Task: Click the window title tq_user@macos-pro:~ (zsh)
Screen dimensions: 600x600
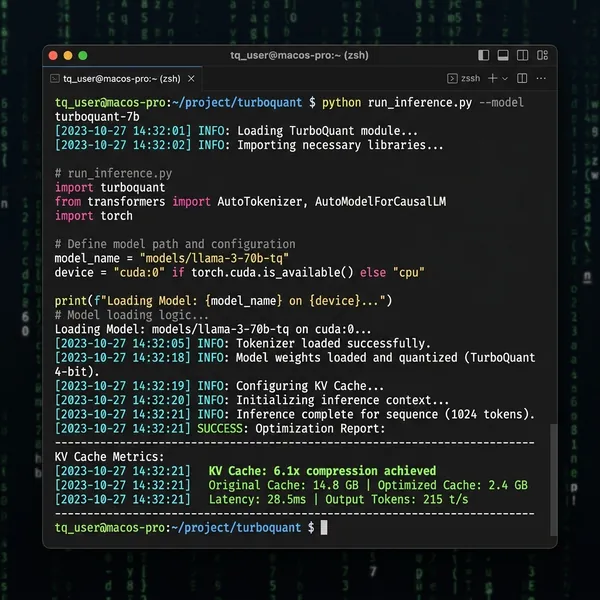Action: click(299, 55)
